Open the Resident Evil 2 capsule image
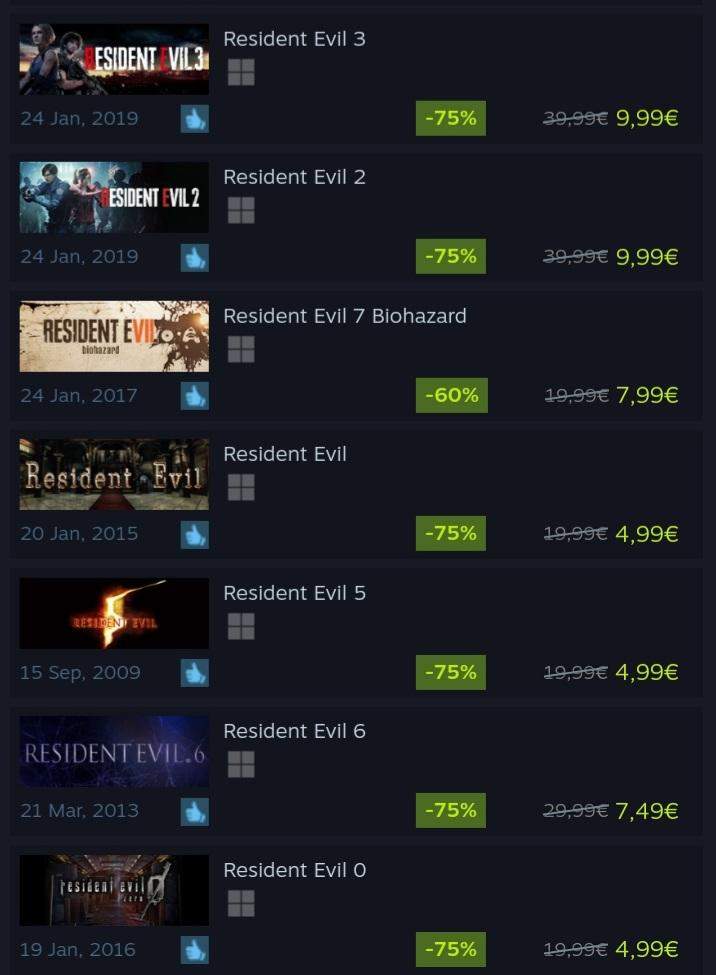The image size is (716, 975). pos(114,198)
